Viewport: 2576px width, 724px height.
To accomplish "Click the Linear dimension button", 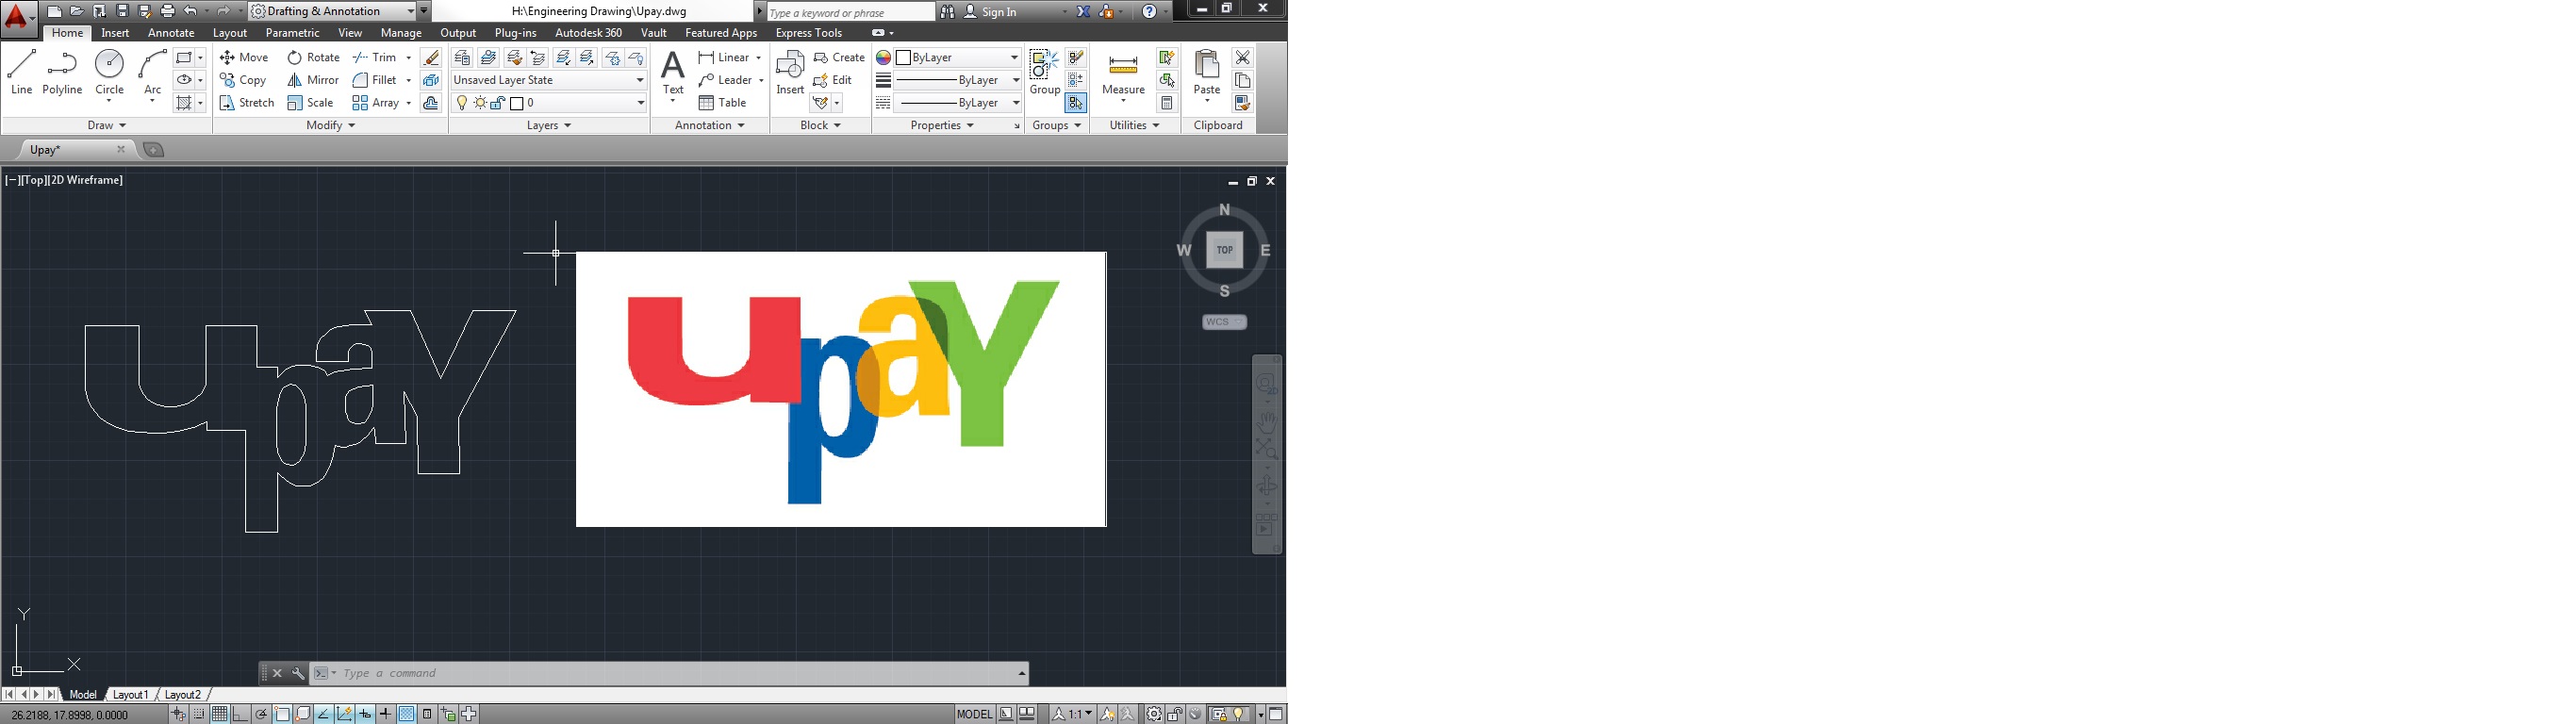I will pos(724,57).
